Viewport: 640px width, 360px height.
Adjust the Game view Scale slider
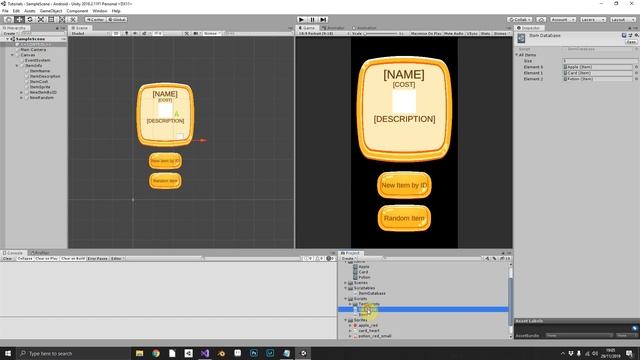(x=381, y=33)
